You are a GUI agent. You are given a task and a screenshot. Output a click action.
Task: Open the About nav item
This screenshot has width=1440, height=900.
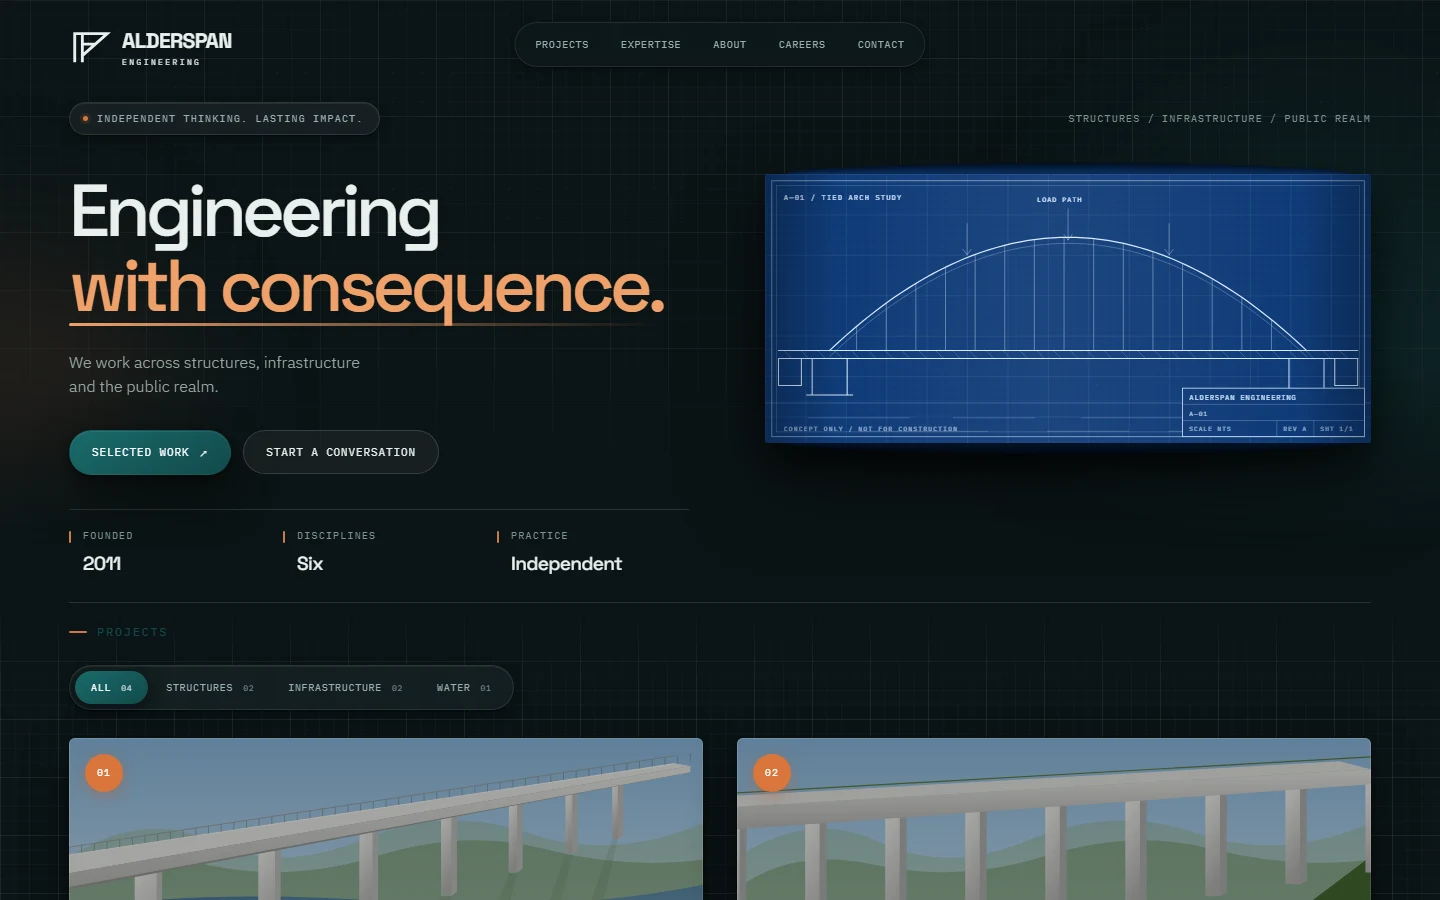click(730, 45)
